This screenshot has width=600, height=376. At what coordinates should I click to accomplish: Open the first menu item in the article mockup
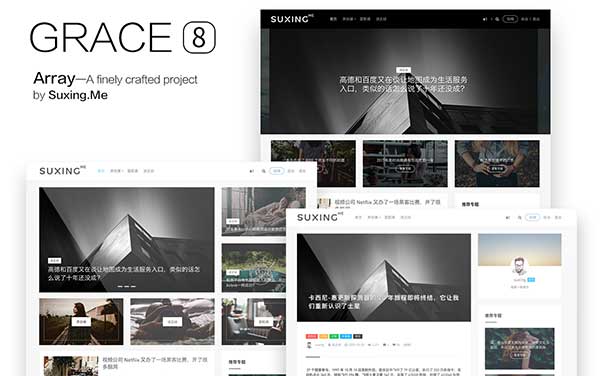coord(358,217)
